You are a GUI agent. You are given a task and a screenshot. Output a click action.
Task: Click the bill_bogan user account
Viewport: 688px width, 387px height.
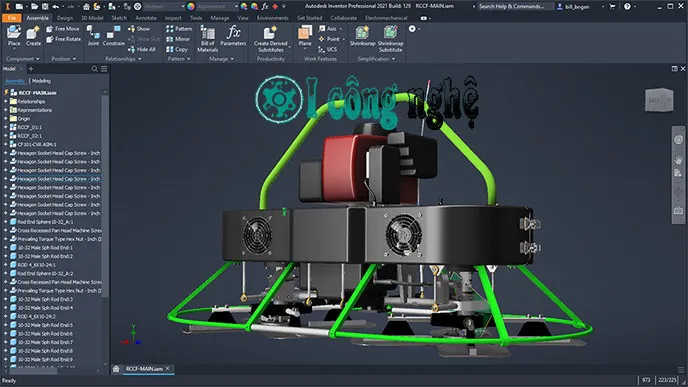[x=577, y=7]
